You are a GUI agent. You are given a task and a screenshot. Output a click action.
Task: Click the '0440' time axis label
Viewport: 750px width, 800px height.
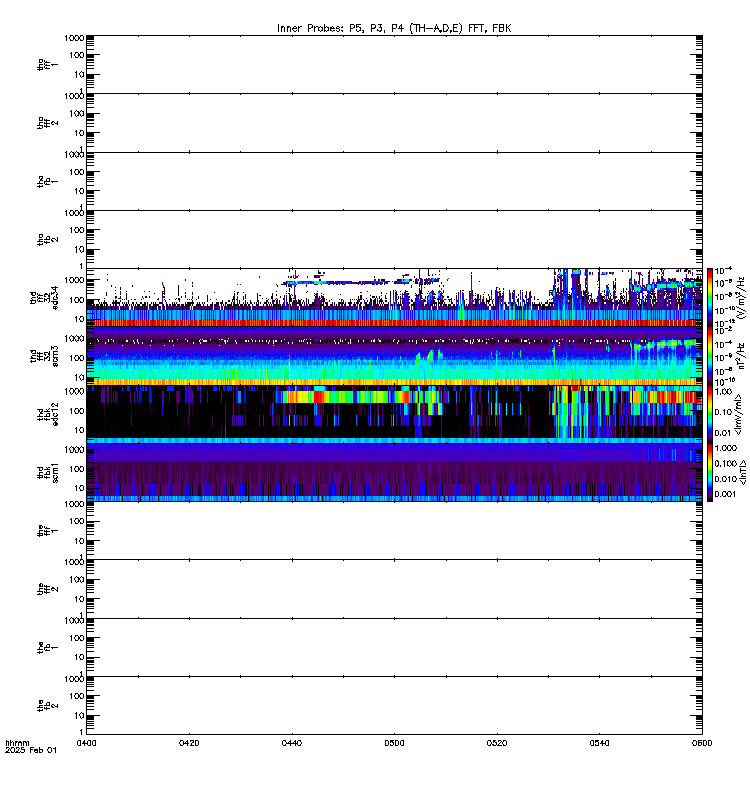(292, 743)
